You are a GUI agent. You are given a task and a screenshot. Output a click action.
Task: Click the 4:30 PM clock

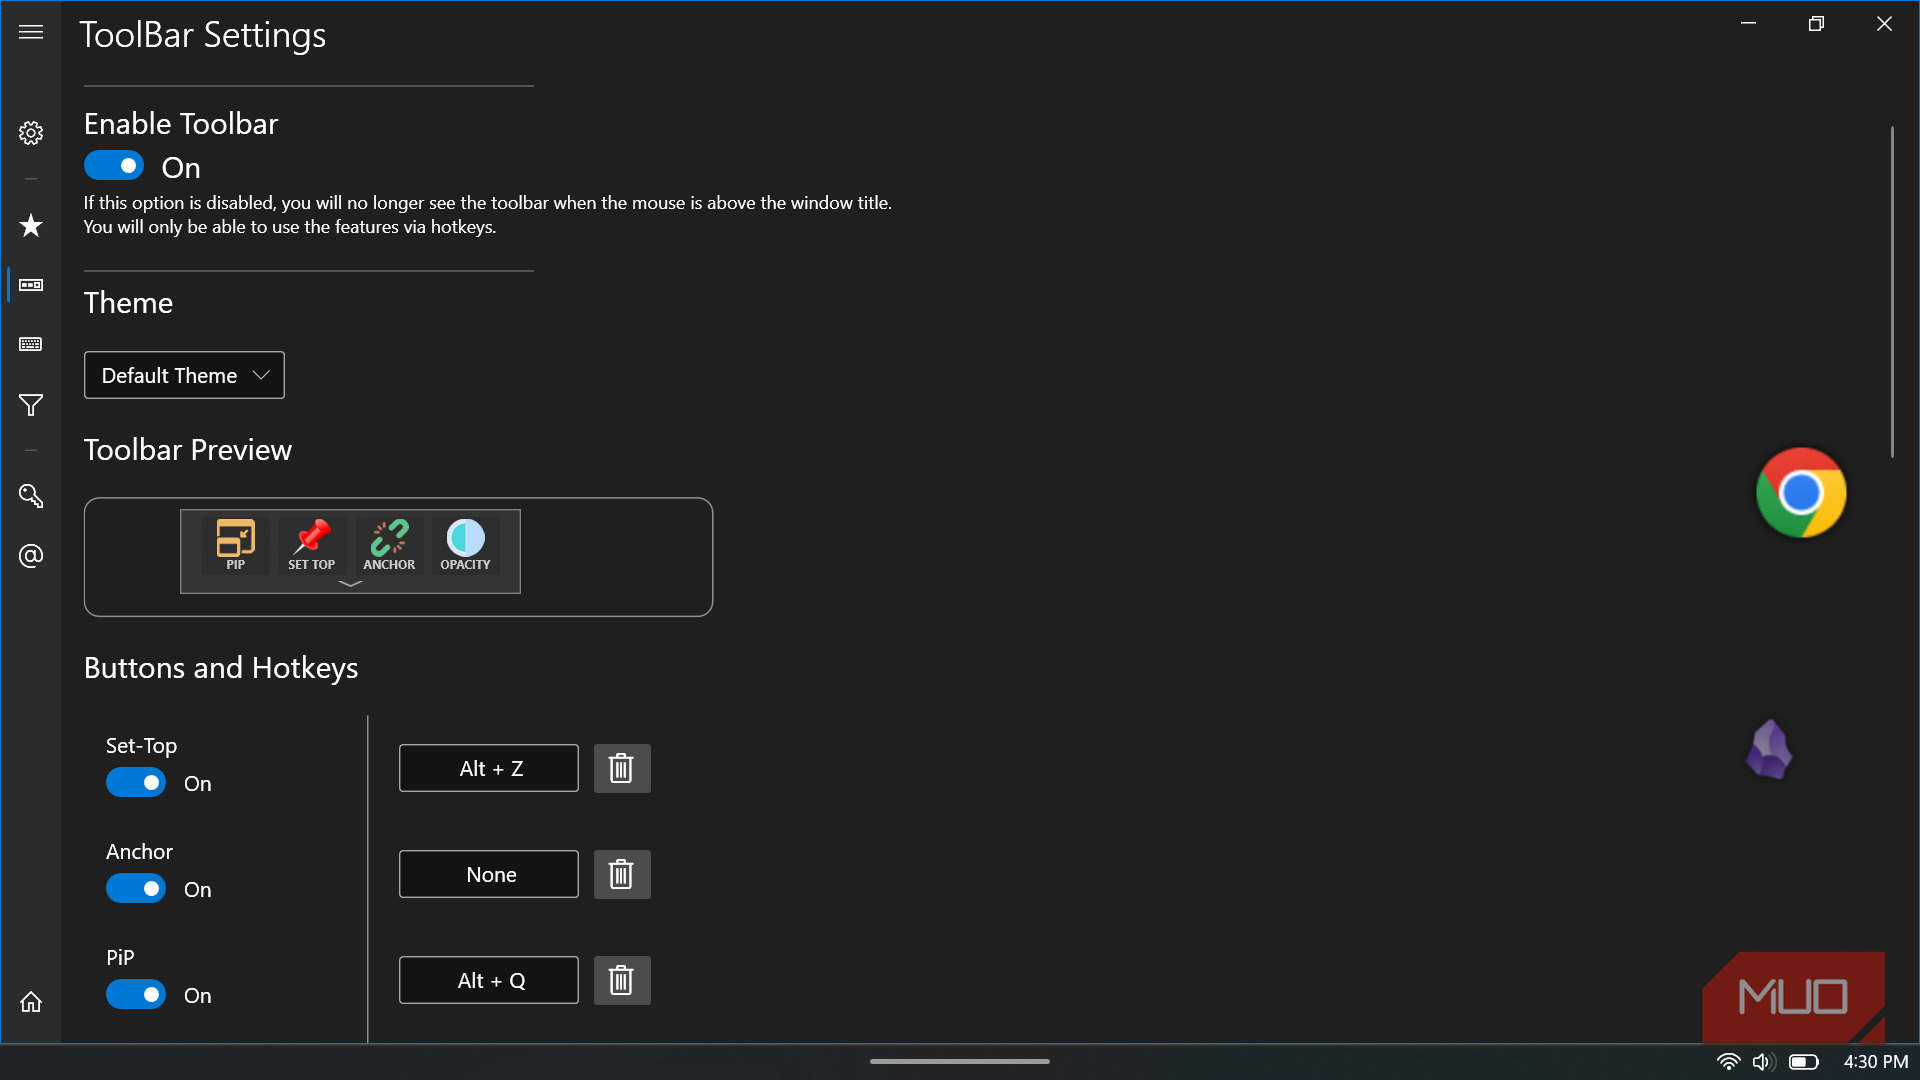pyautogui.click(x=1876, y=1062)
